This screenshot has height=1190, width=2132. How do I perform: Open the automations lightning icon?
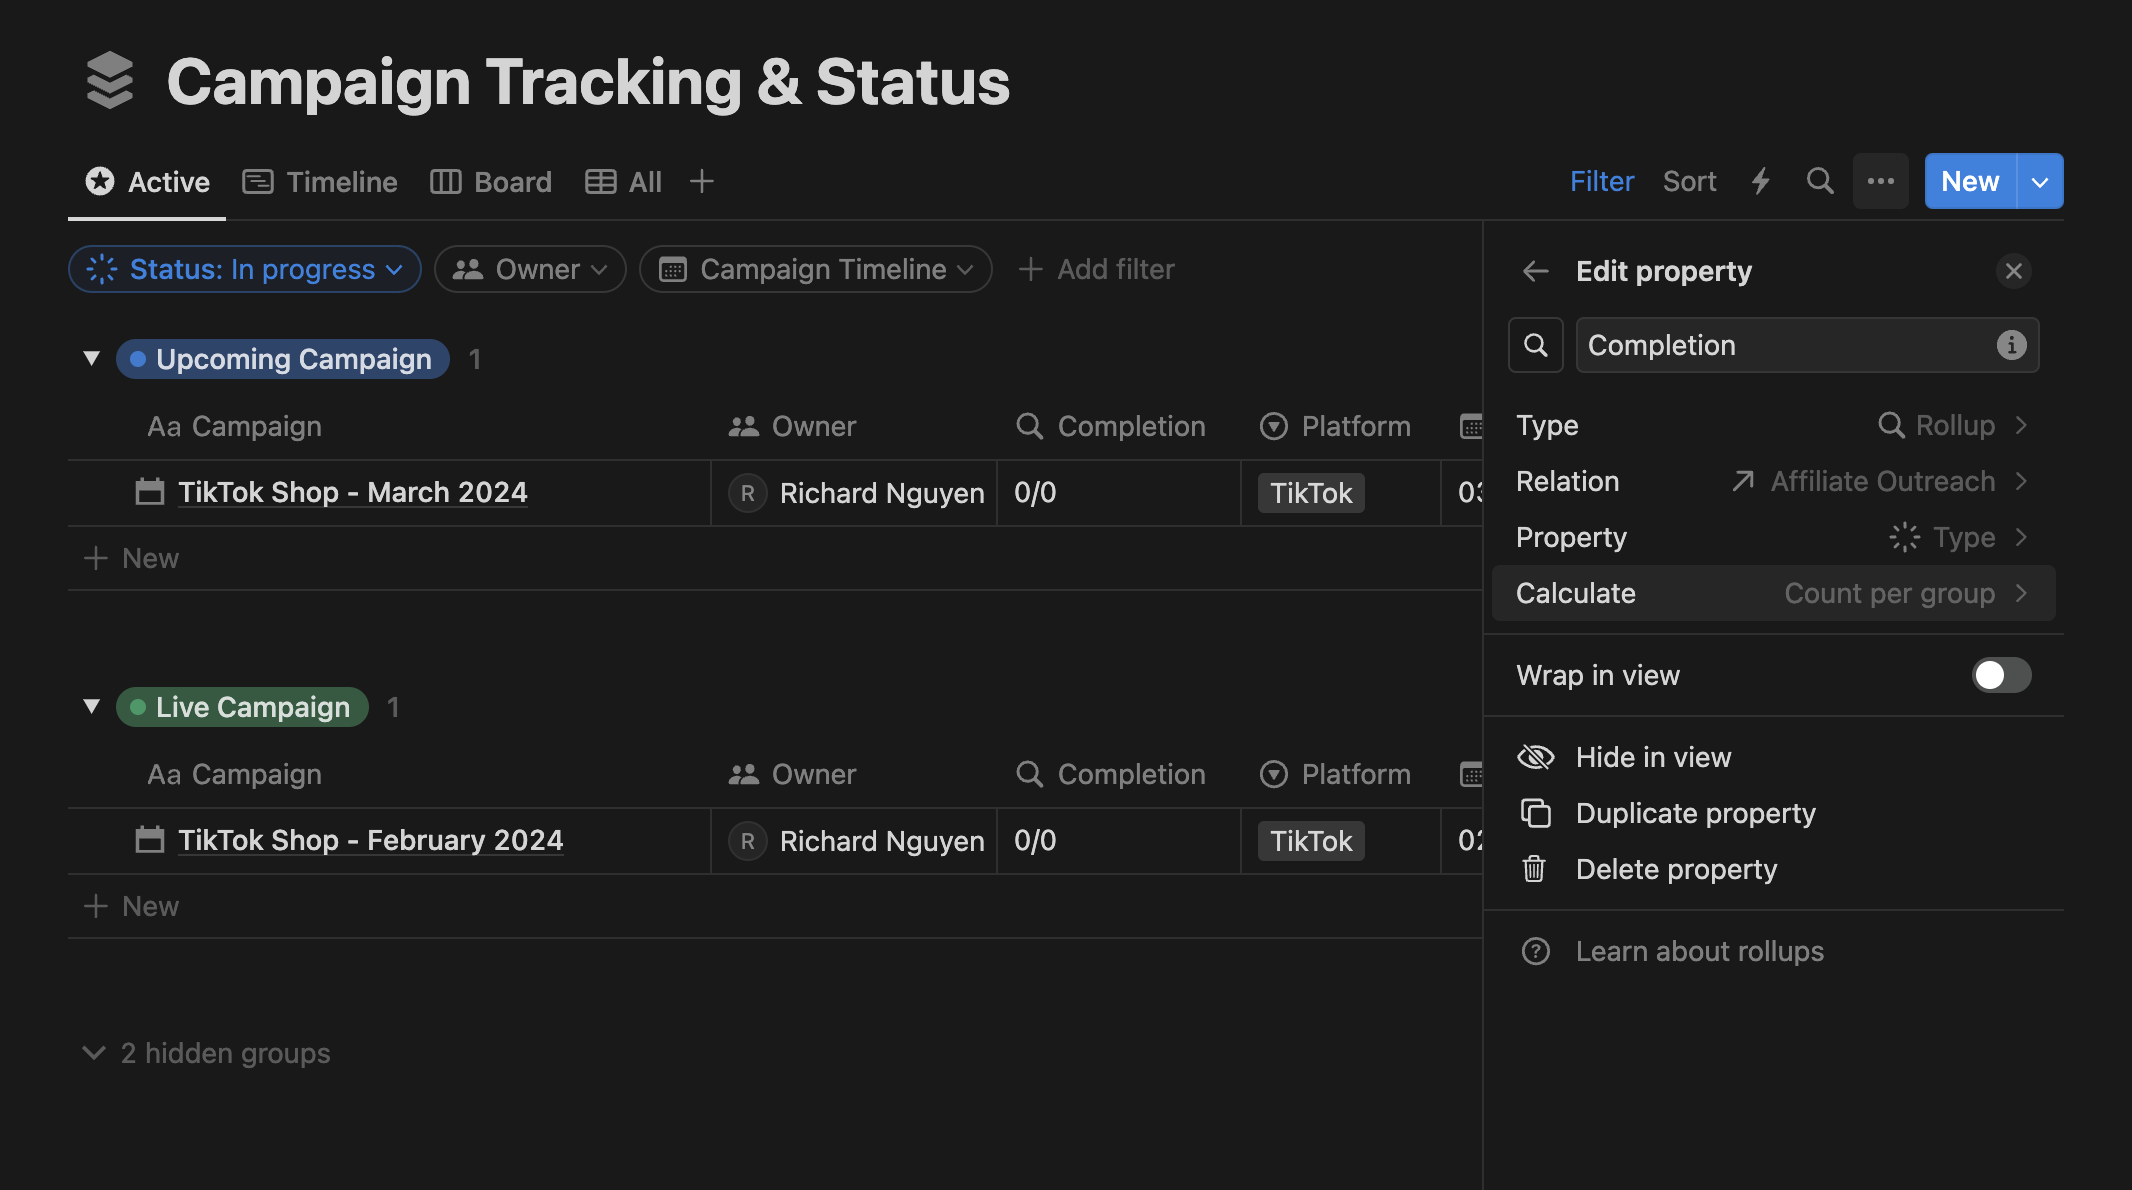pyautogui.click(x=1760, y=181)
